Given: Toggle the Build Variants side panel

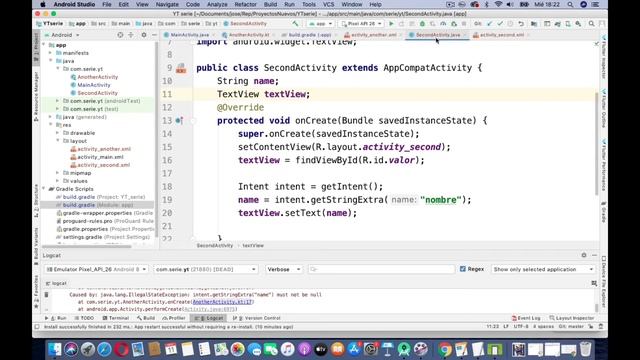Looking at the screenshot, I should click(36, 245).
